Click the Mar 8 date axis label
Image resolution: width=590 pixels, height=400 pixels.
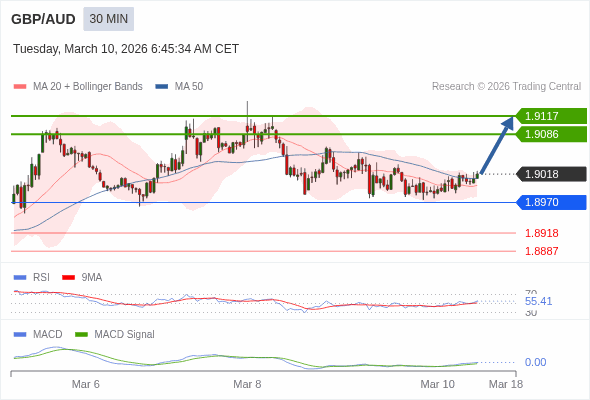[247, 384]
